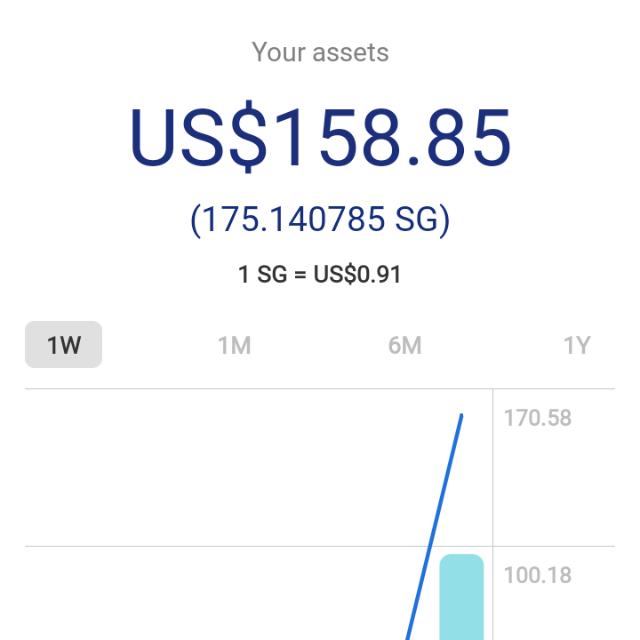This screenshot has height=640, width=640.
Task: Tap the US$0.91 price value
Action: pos(357,274)
